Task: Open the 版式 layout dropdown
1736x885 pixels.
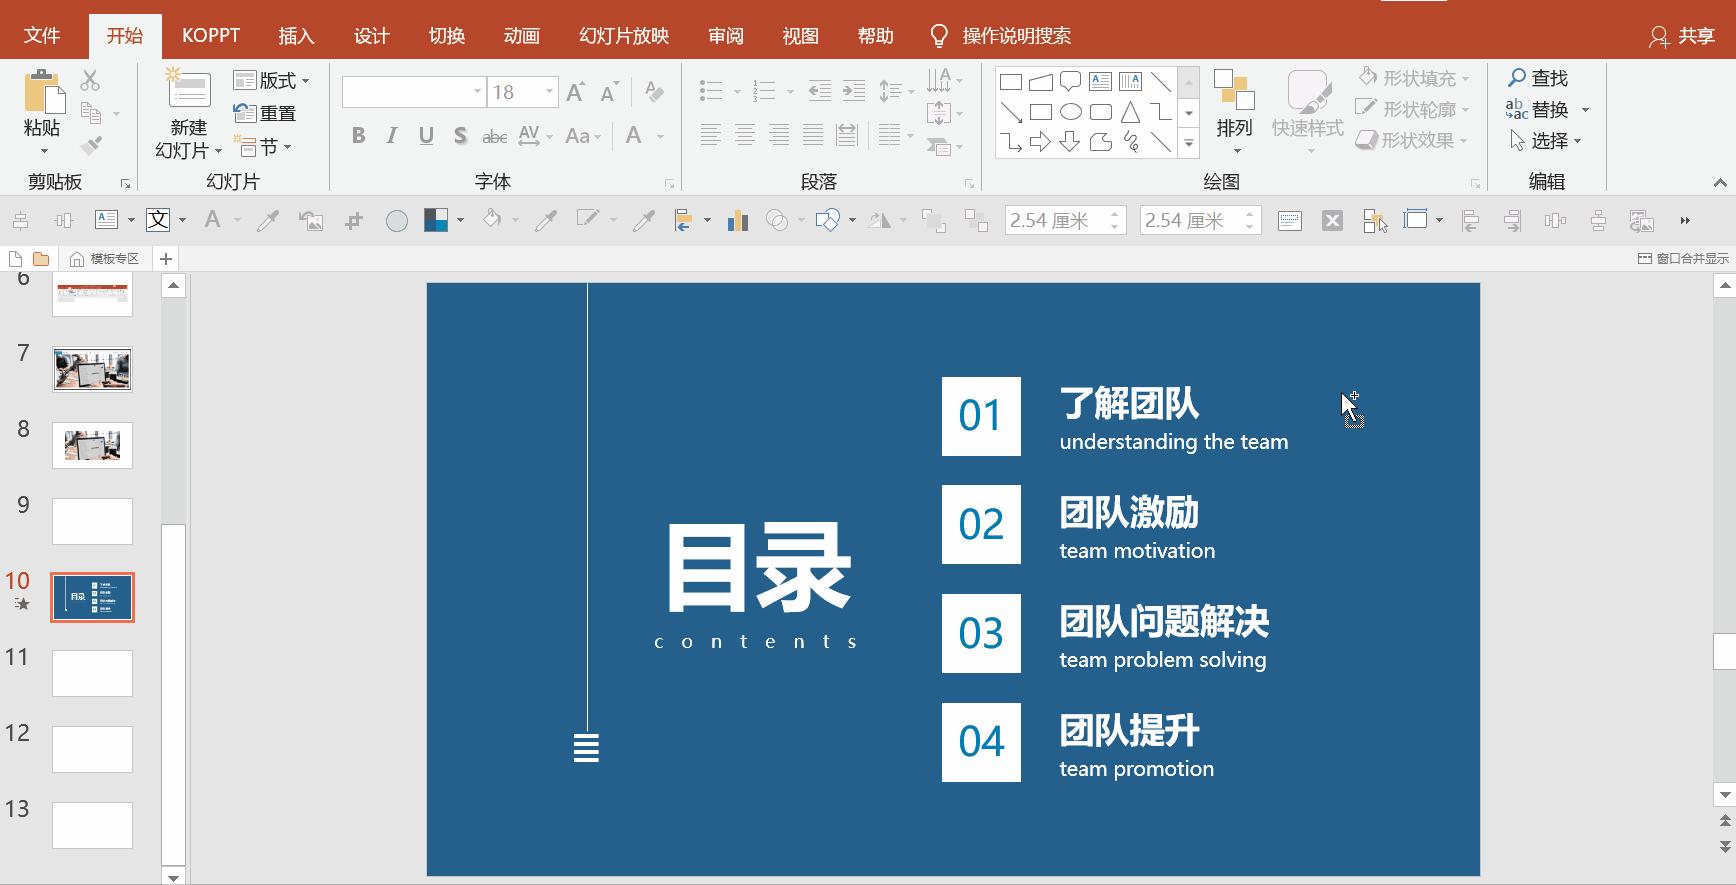Action: point(271,80)
